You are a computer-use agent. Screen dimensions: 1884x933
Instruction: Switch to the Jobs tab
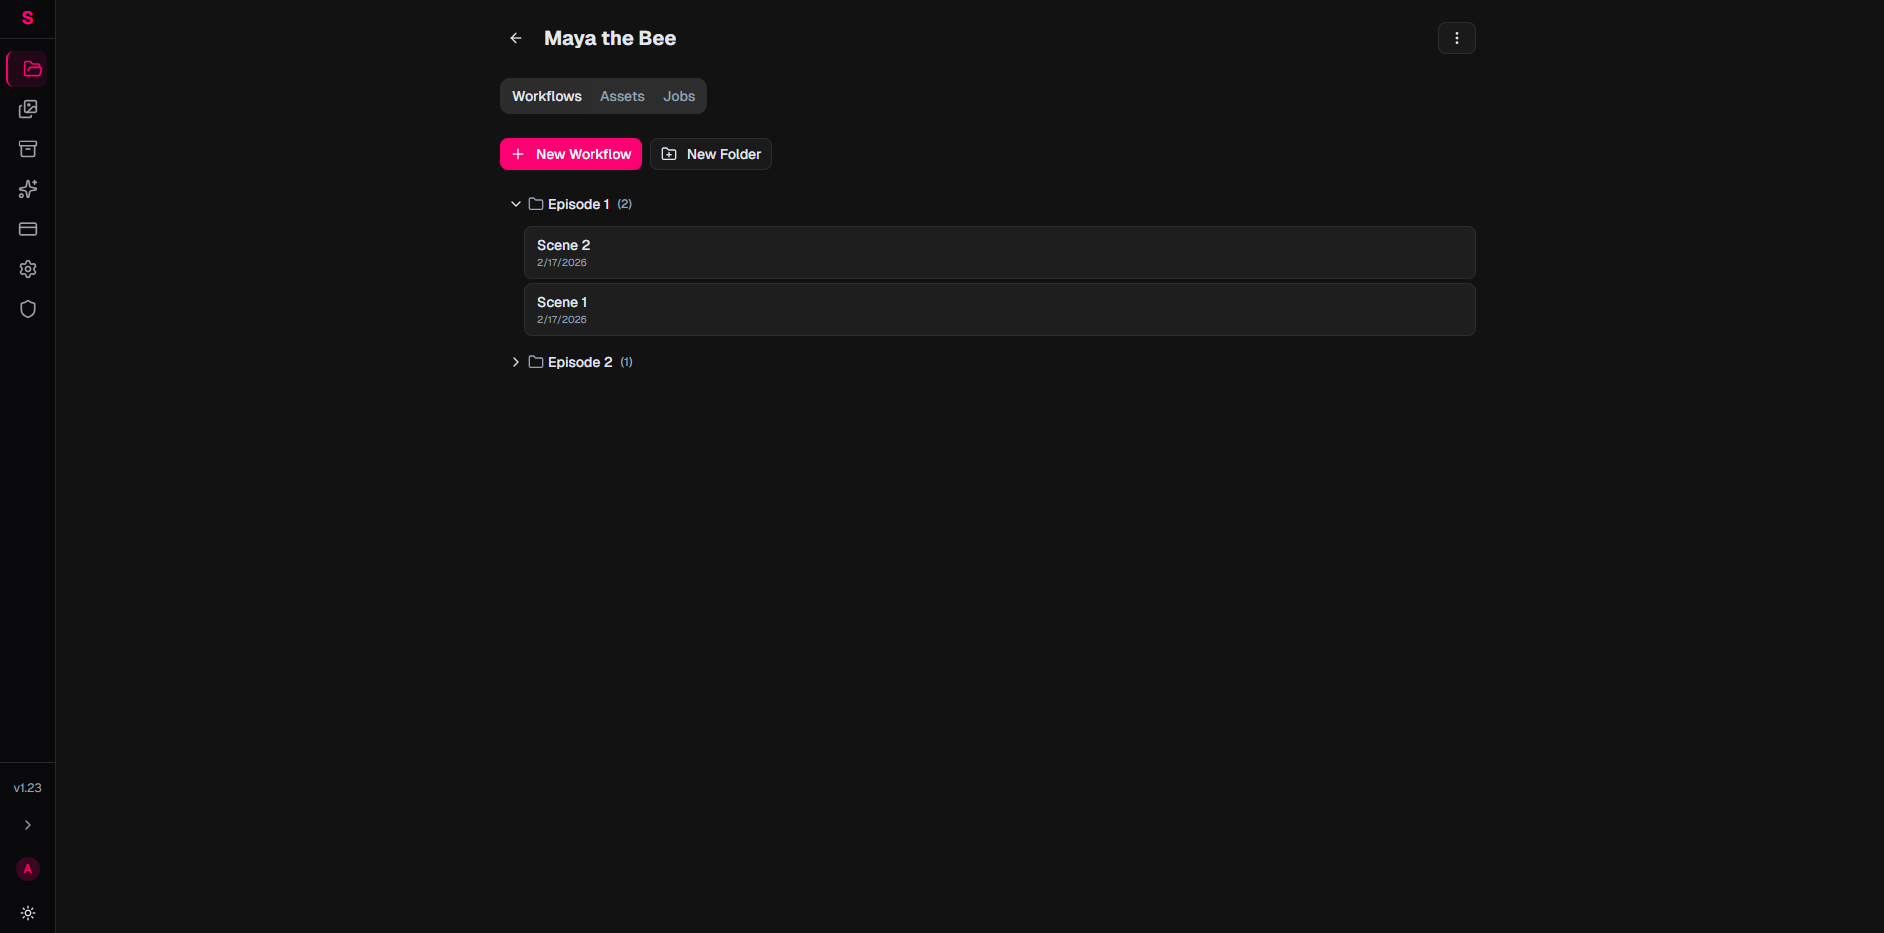tap(679, 96)
